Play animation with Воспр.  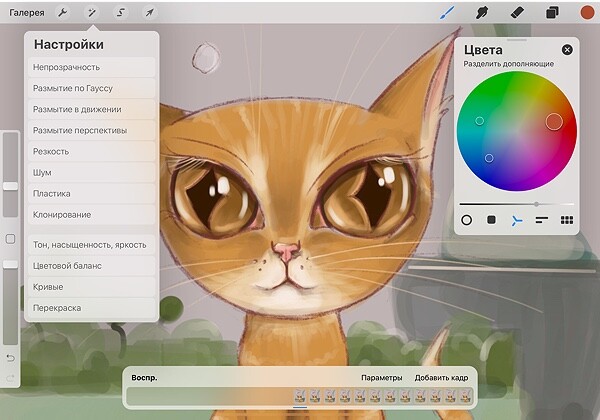coord(144,378)
